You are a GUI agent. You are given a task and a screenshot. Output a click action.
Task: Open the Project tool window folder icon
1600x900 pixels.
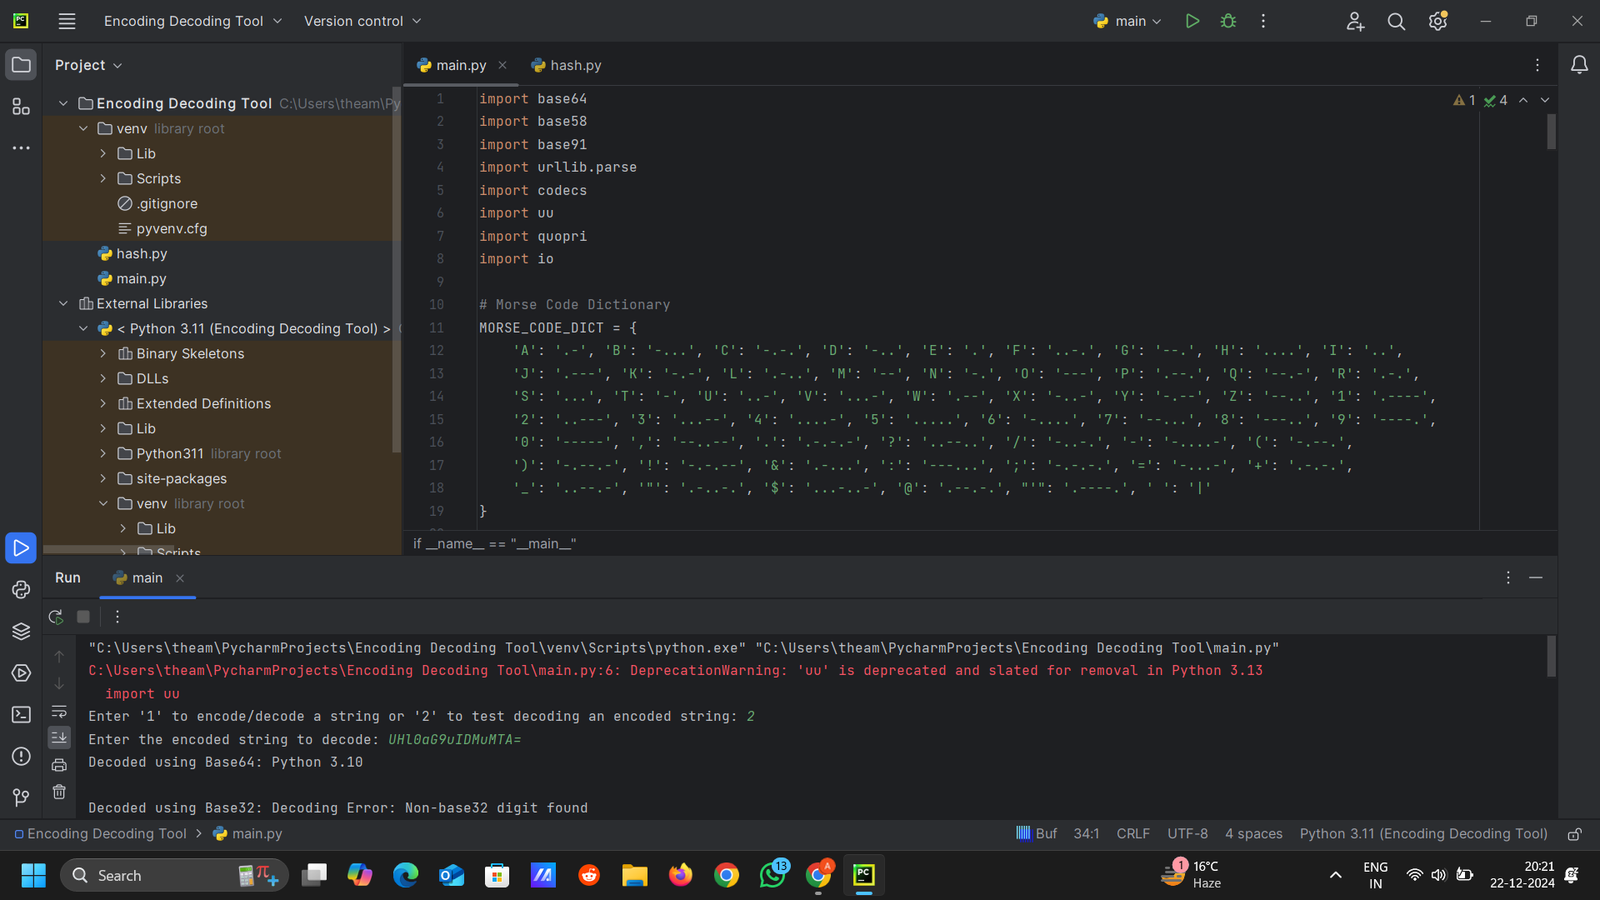click(x=21, y=65)
